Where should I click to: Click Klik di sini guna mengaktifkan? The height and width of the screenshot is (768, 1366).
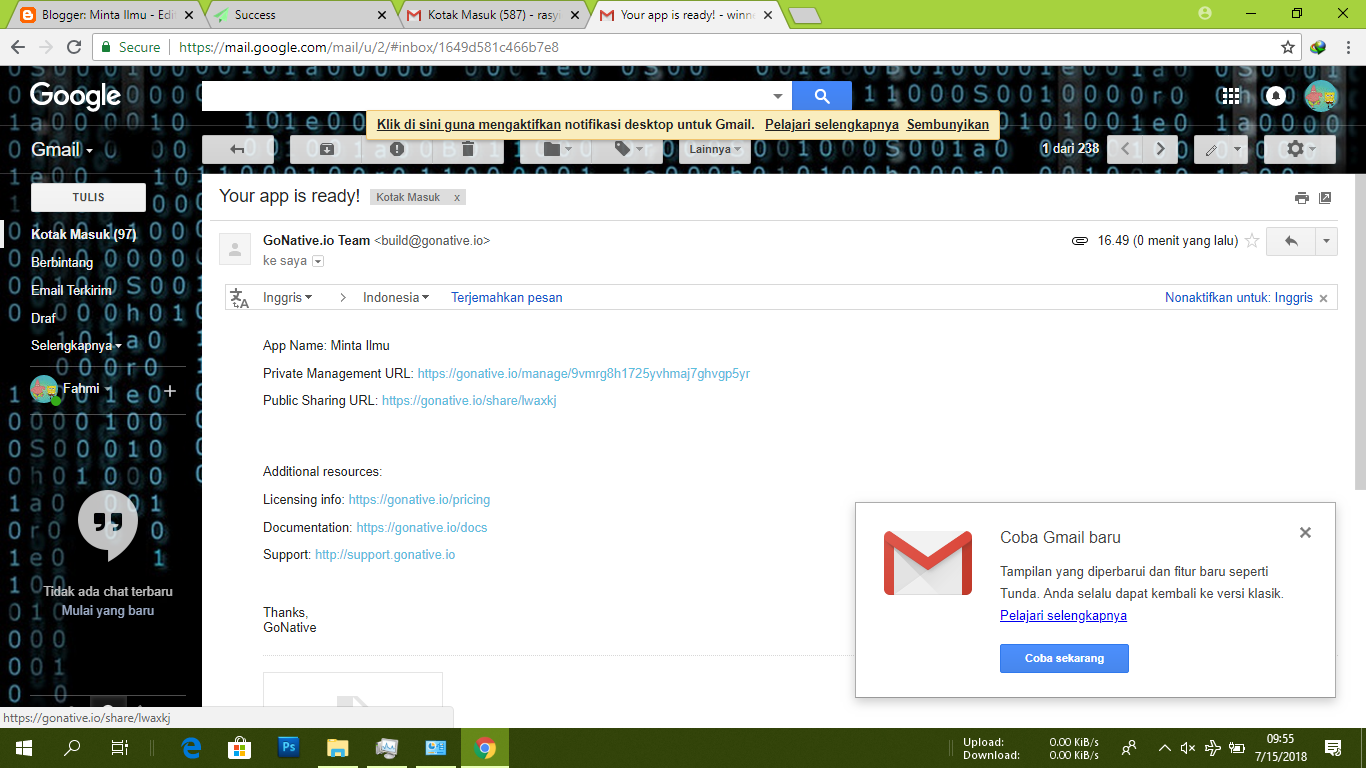tap(469, 125)
